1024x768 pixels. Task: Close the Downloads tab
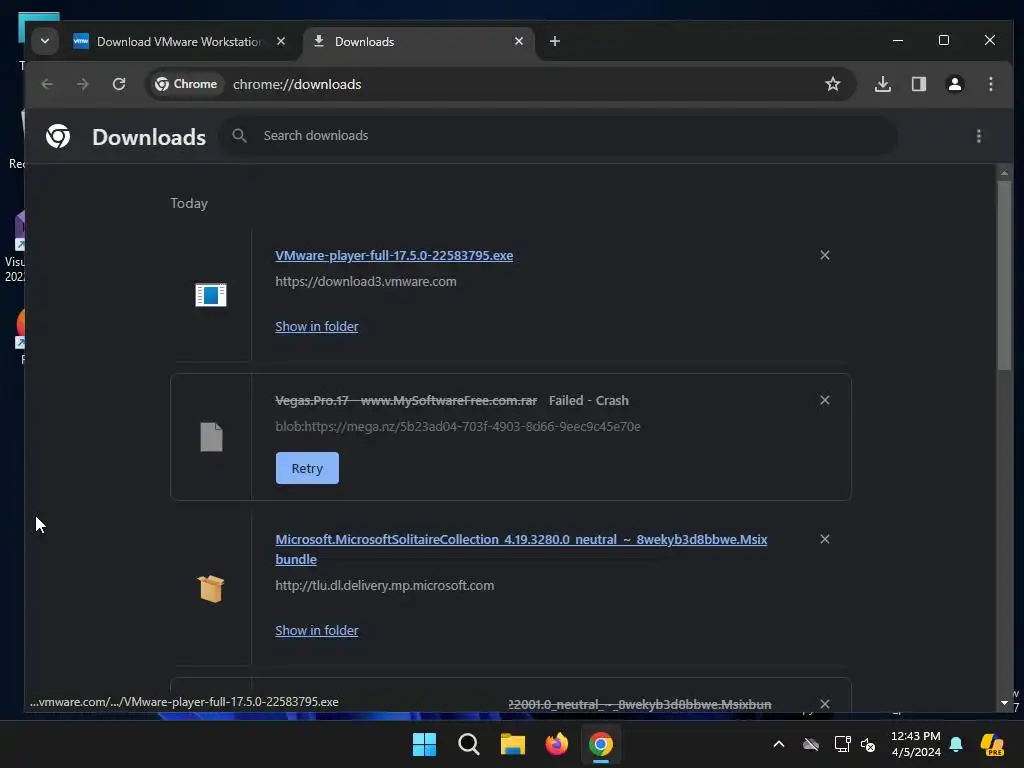519,41
